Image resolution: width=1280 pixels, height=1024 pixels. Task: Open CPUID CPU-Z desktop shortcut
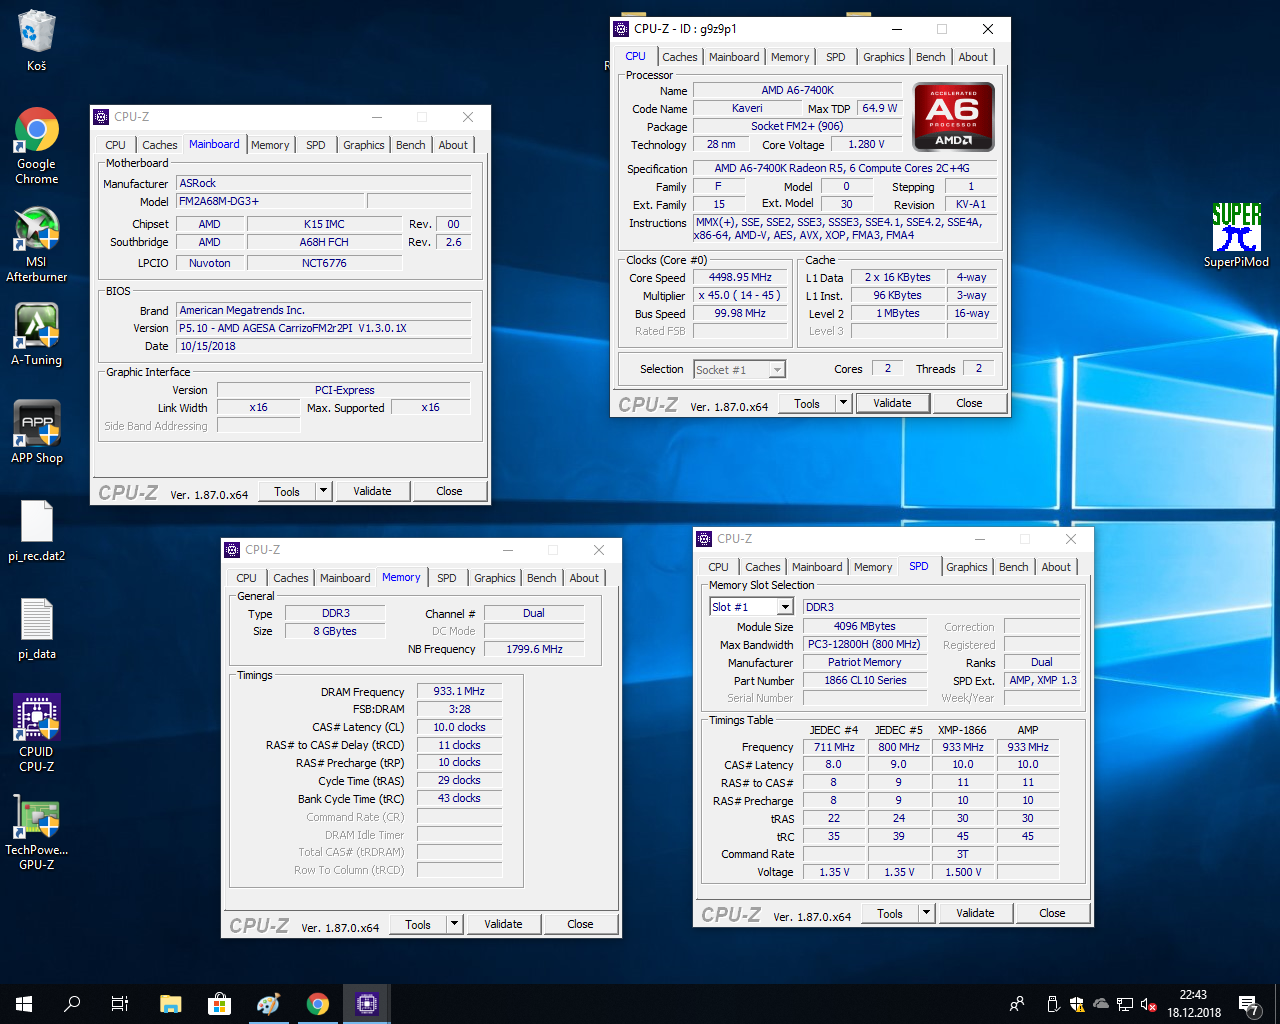36,733
